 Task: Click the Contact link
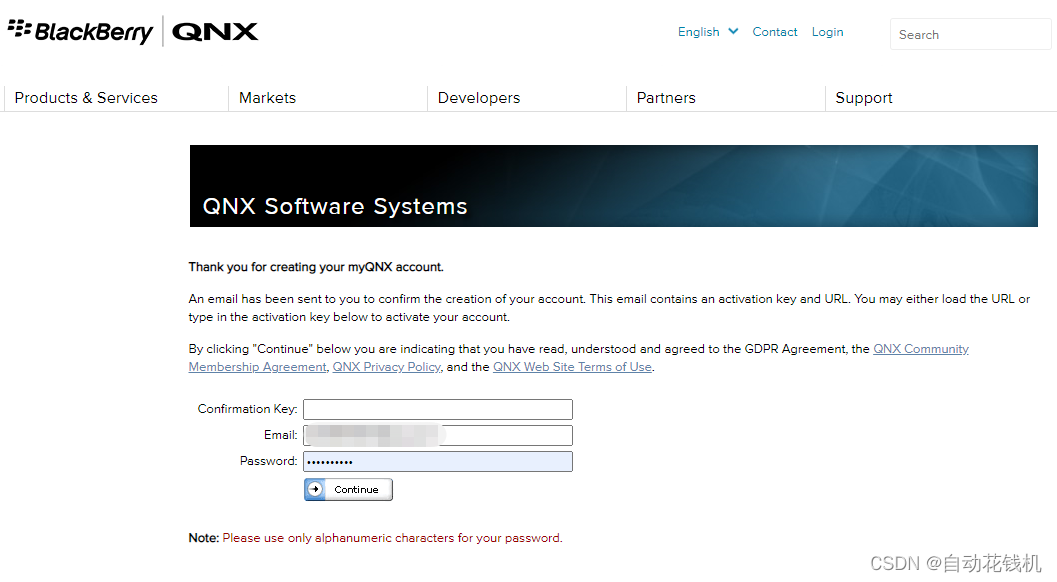775,31
